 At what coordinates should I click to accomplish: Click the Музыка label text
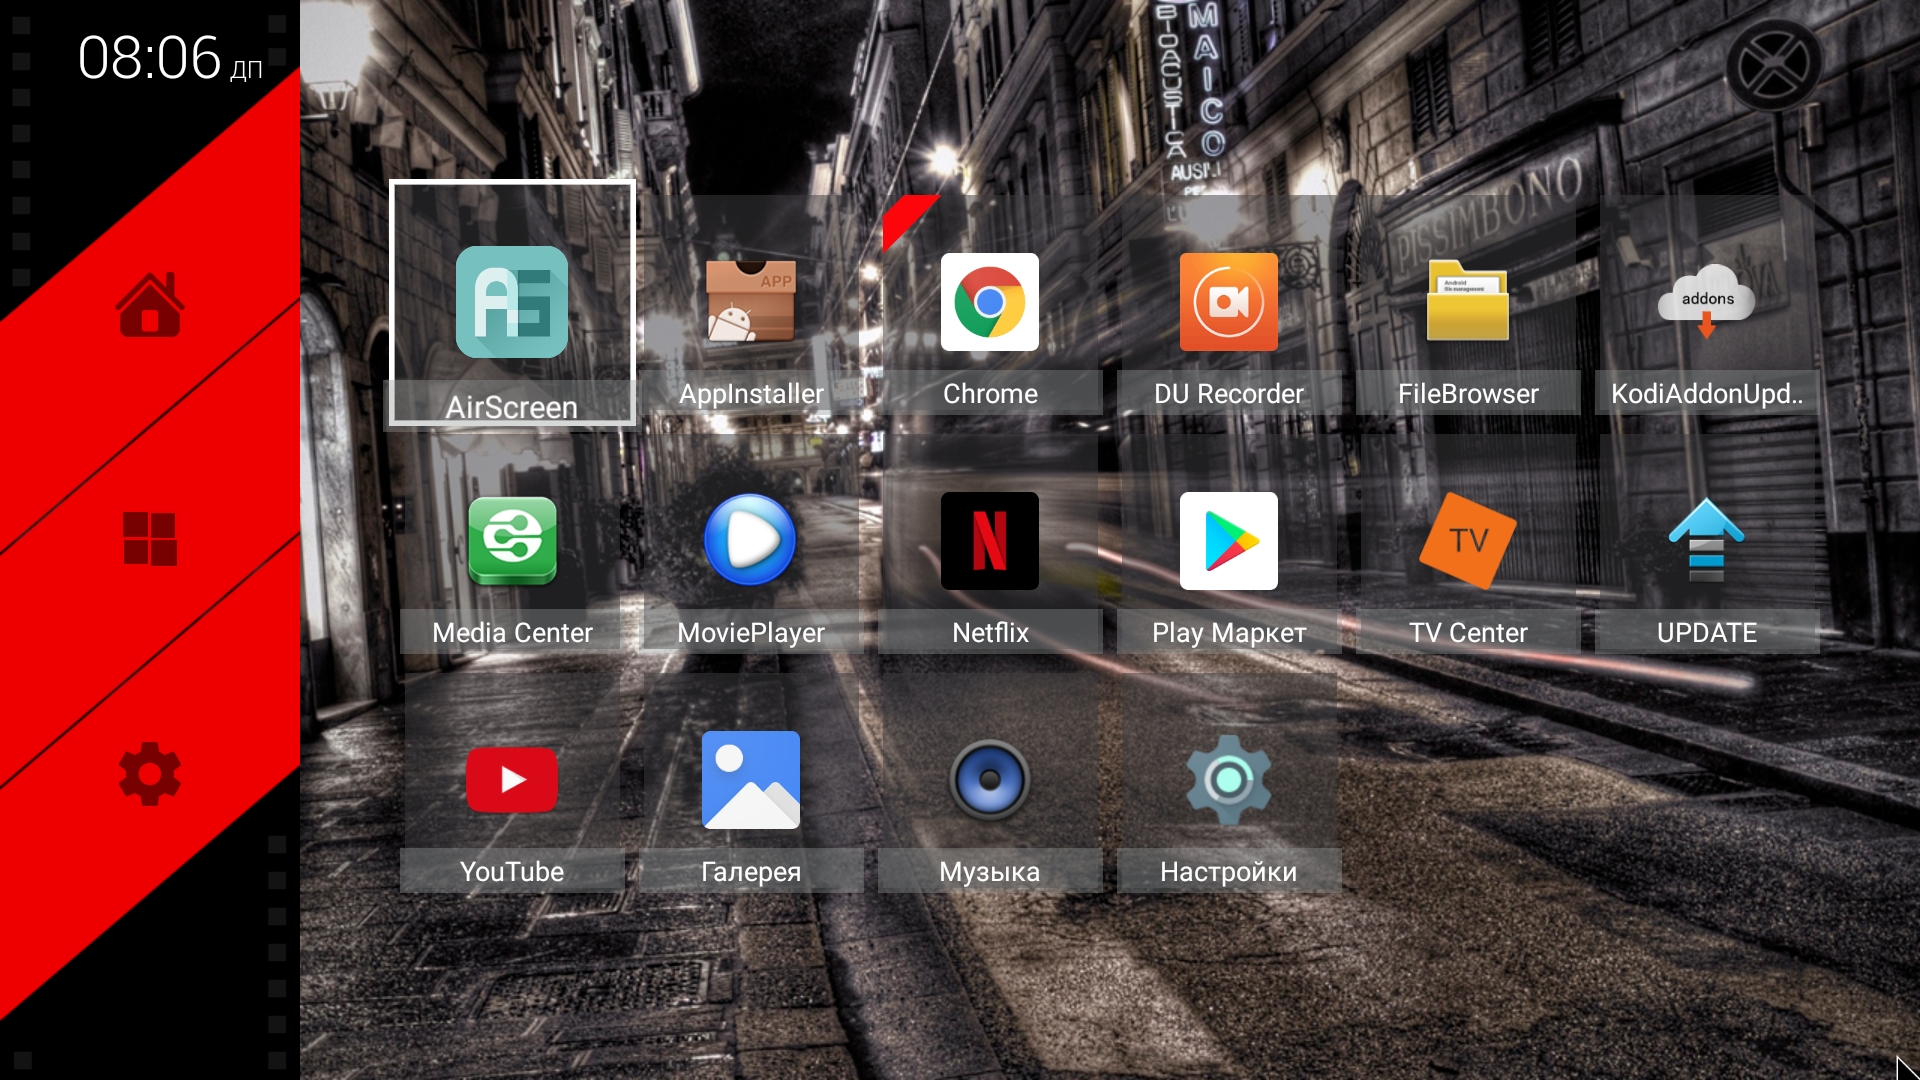click(x=990, y=872)
